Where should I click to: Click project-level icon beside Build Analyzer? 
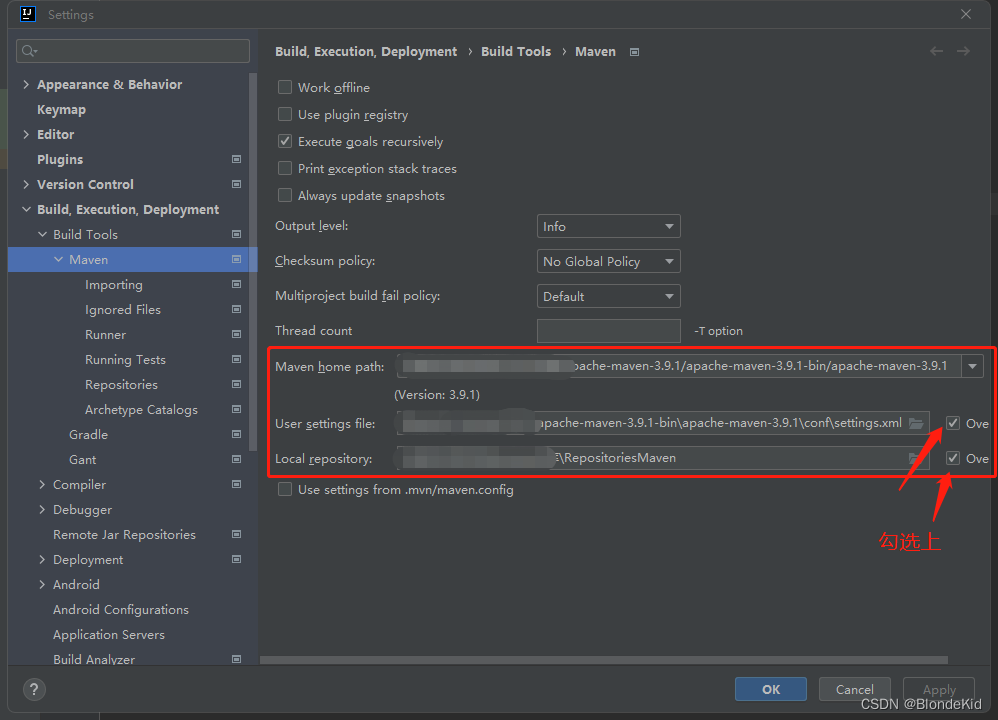point(236,659)
